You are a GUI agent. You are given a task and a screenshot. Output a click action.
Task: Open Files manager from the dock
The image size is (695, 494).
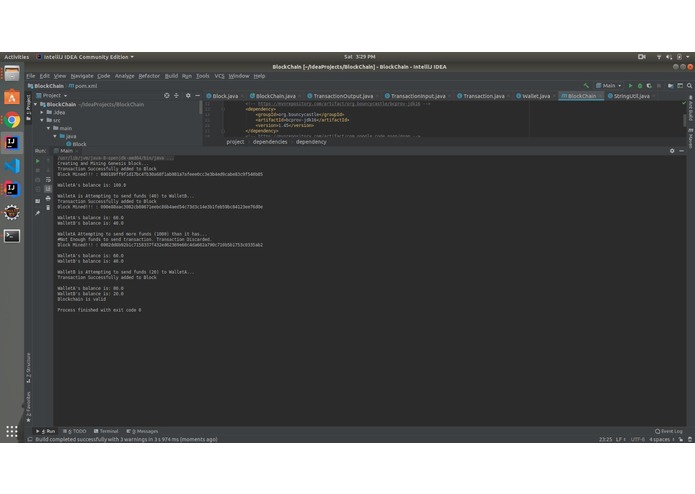point(12,74)
